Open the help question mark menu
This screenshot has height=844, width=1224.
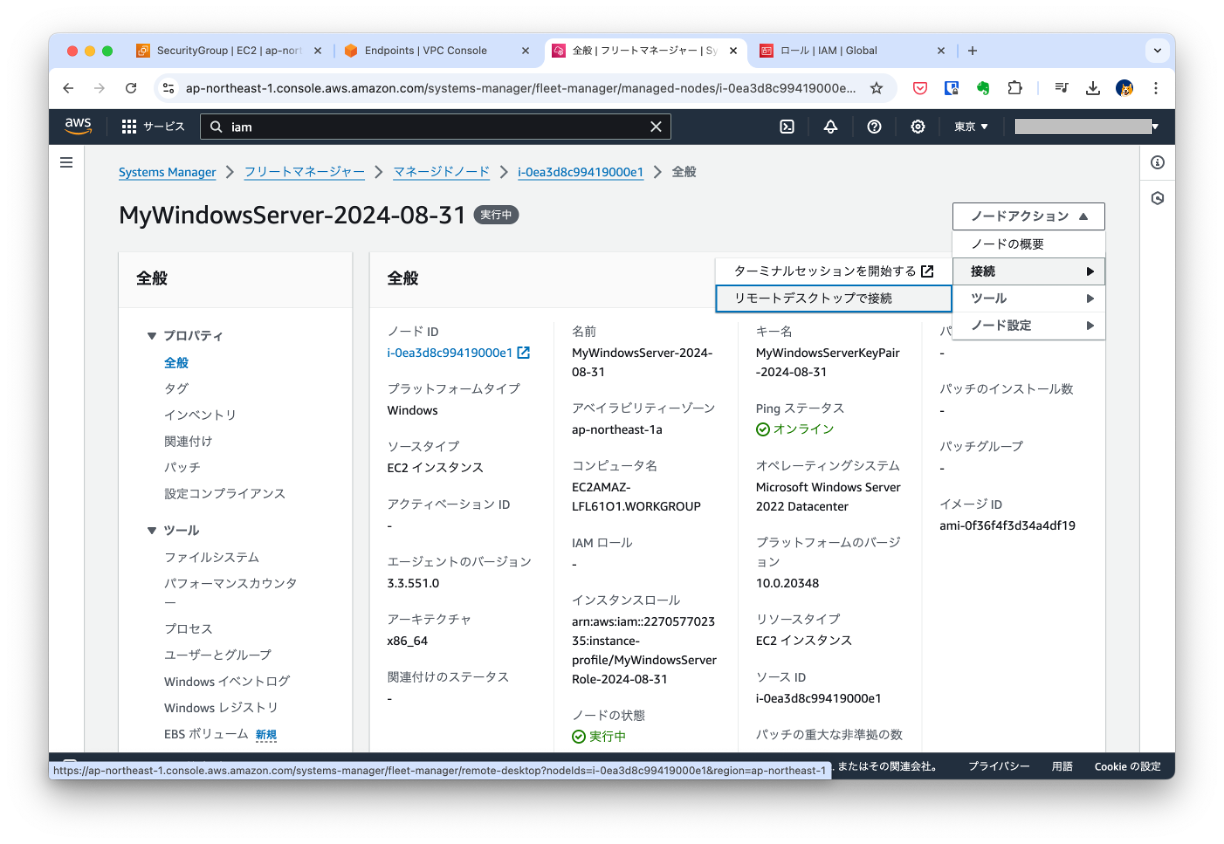[x=874, y=127]
